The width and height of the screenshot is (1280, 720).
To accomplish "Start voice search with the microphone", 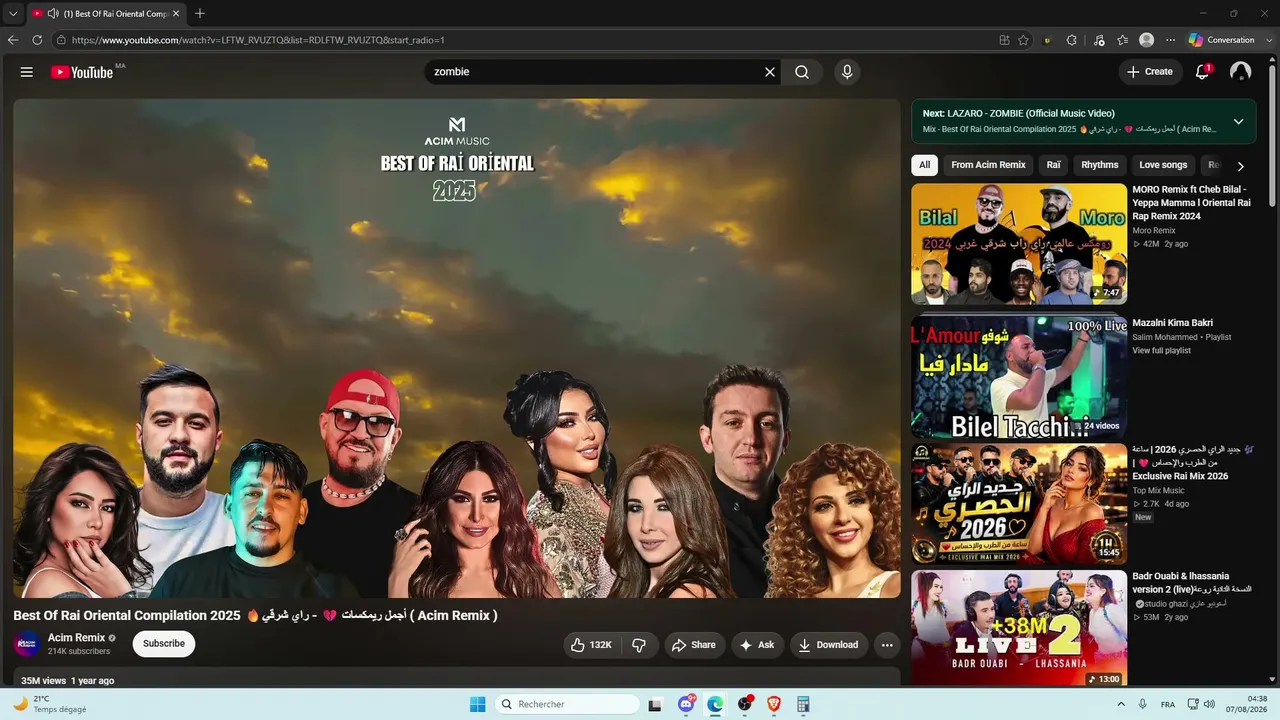I will point(847,72).
